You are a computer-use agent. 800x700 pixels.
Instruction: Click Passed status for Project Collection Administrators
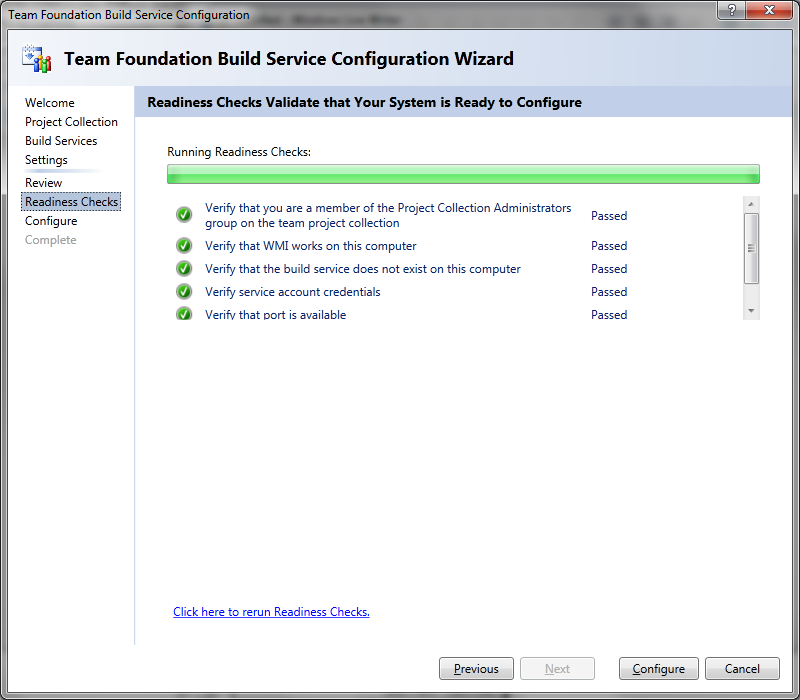[609, 216]
